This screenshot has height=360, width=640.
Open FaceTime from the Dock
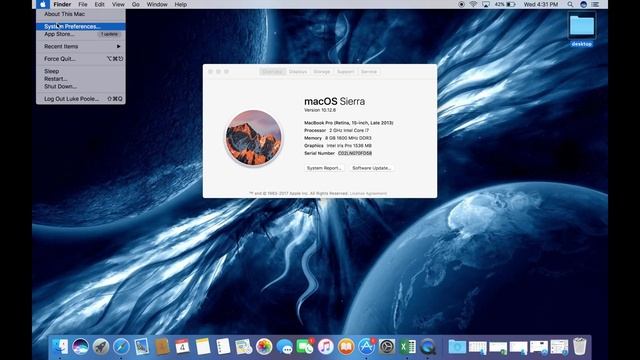pos(305,347)
